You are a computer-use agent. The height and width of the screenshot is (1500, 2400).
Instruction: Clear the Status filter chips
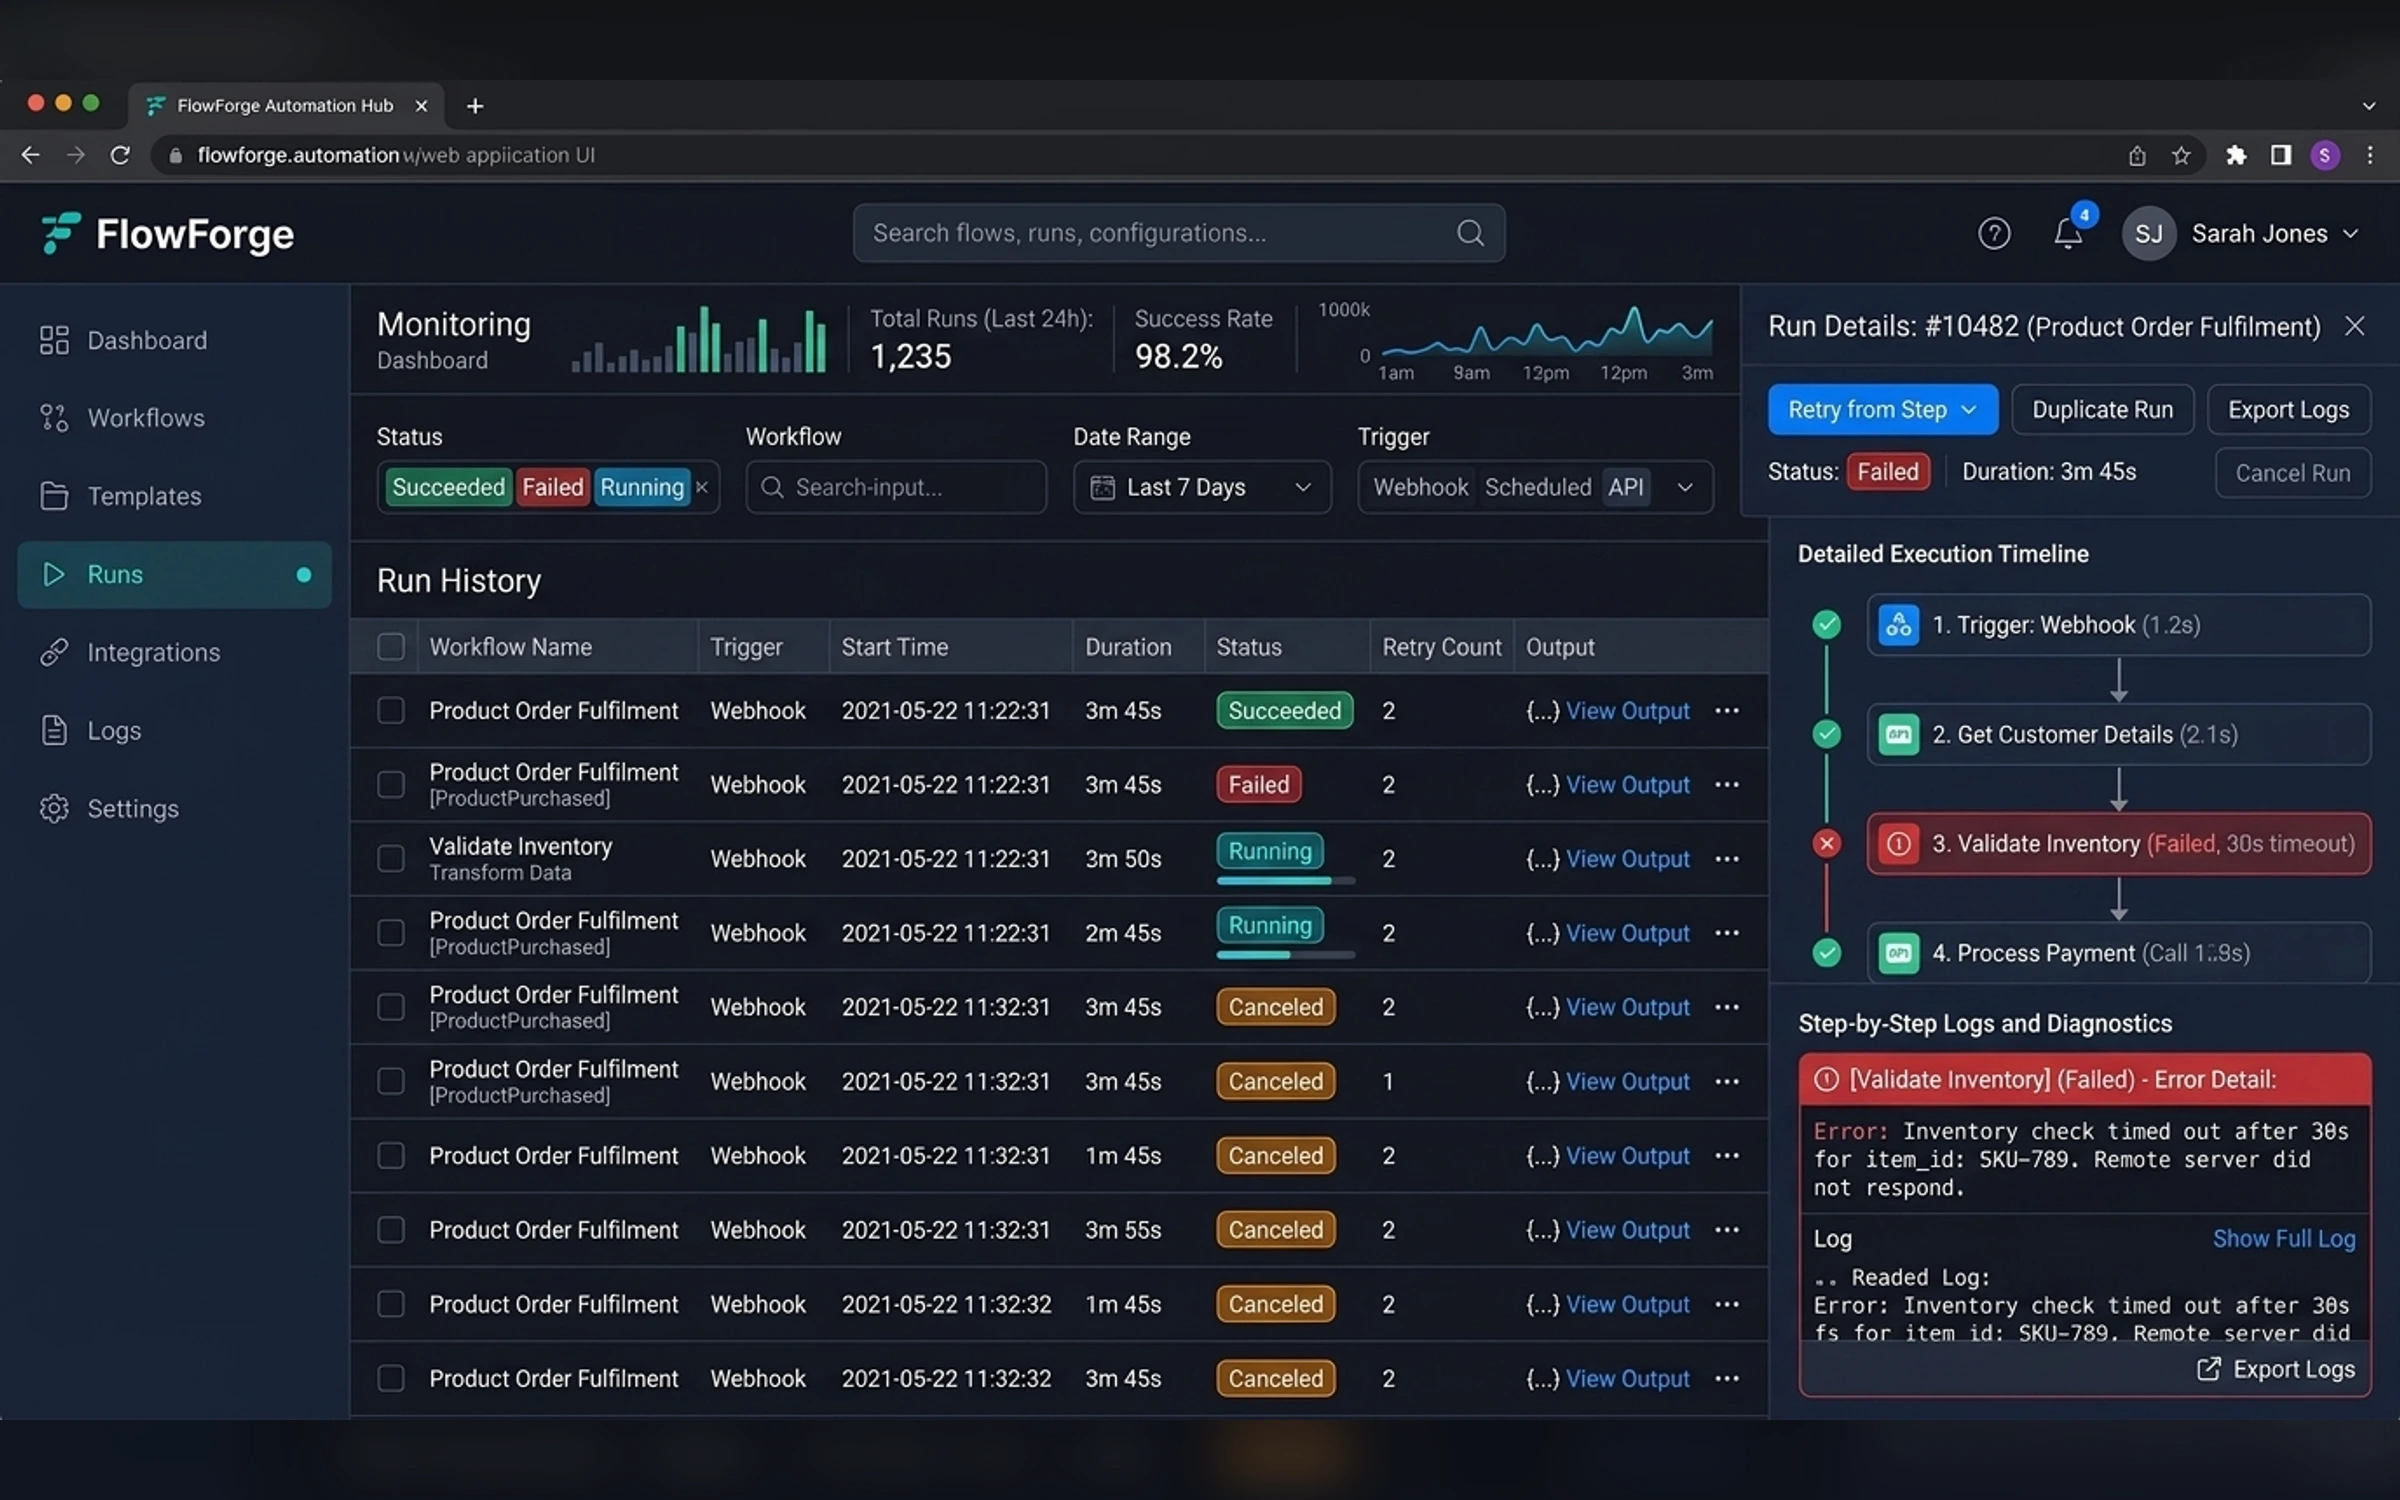pos(702,487)
